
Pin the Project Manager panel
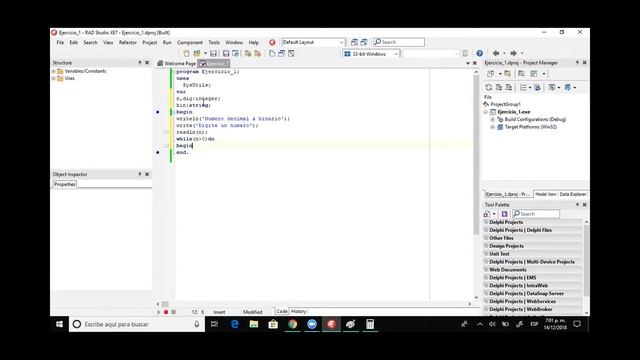(x=577, y=62)
